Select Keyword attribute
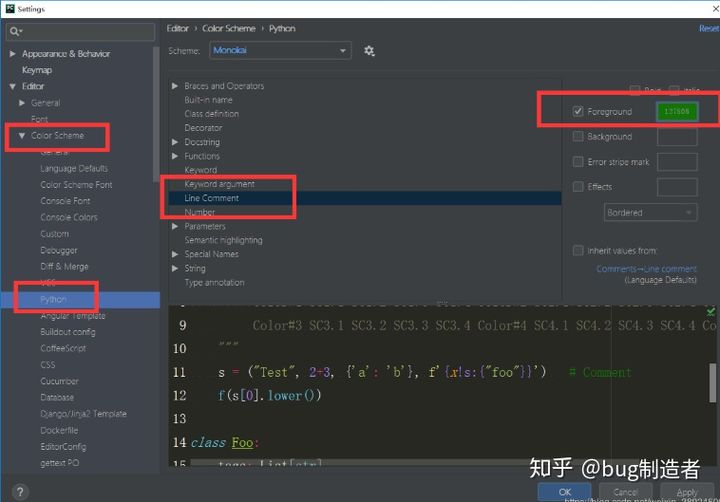This screenshot has height=502, width=720. click(201, 170)
